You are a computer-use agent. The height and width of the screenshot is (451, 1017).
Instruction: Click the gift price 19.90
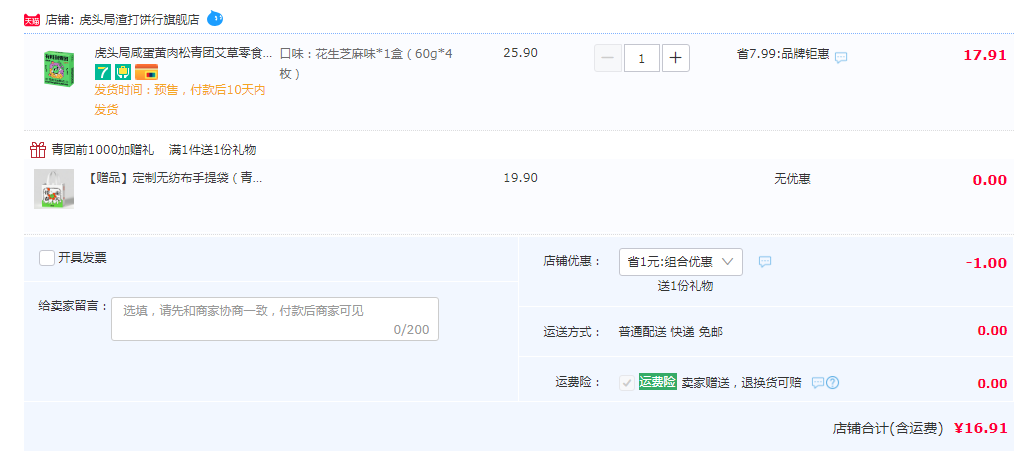point(520,178)
